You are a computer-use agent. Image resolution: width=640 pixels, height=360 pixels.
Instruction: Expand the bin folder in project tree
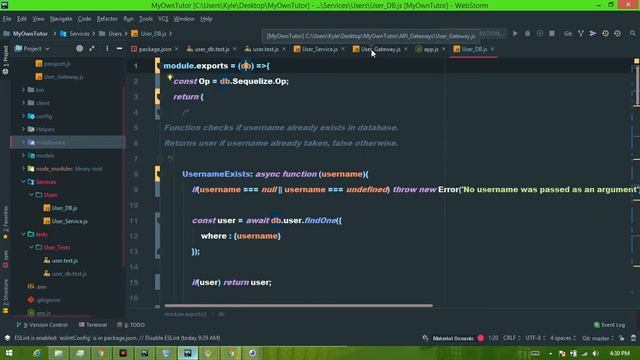click(23, 90)
